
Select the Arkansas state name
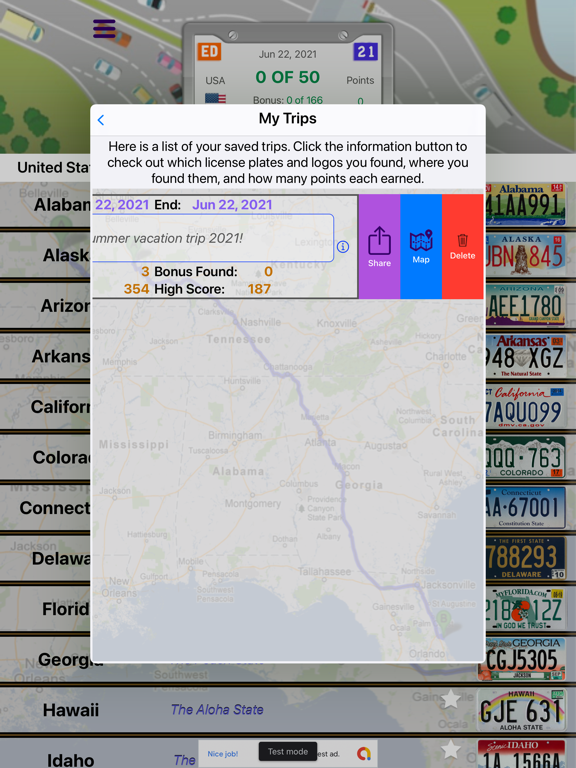coord(61,356)
